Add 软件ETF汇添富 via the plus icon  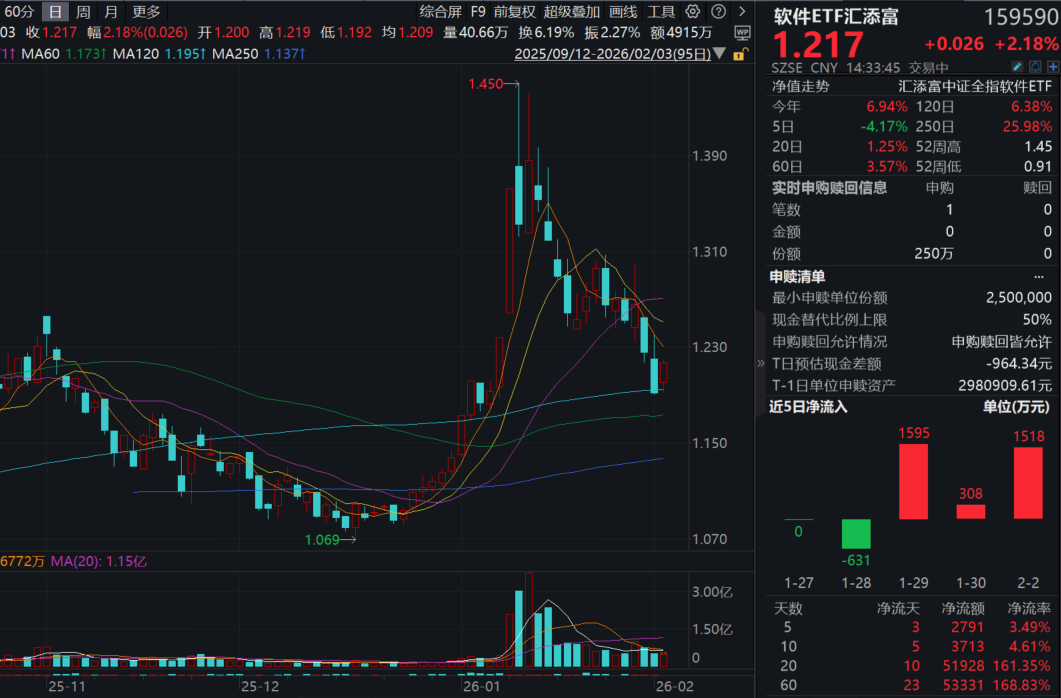point(1053,66)
